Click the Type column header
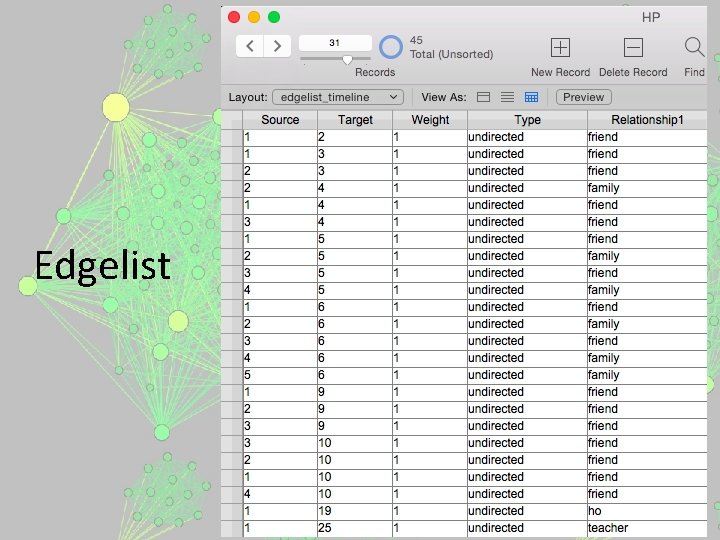The height and width of the screenshot is (540, 720). (527, 120)
